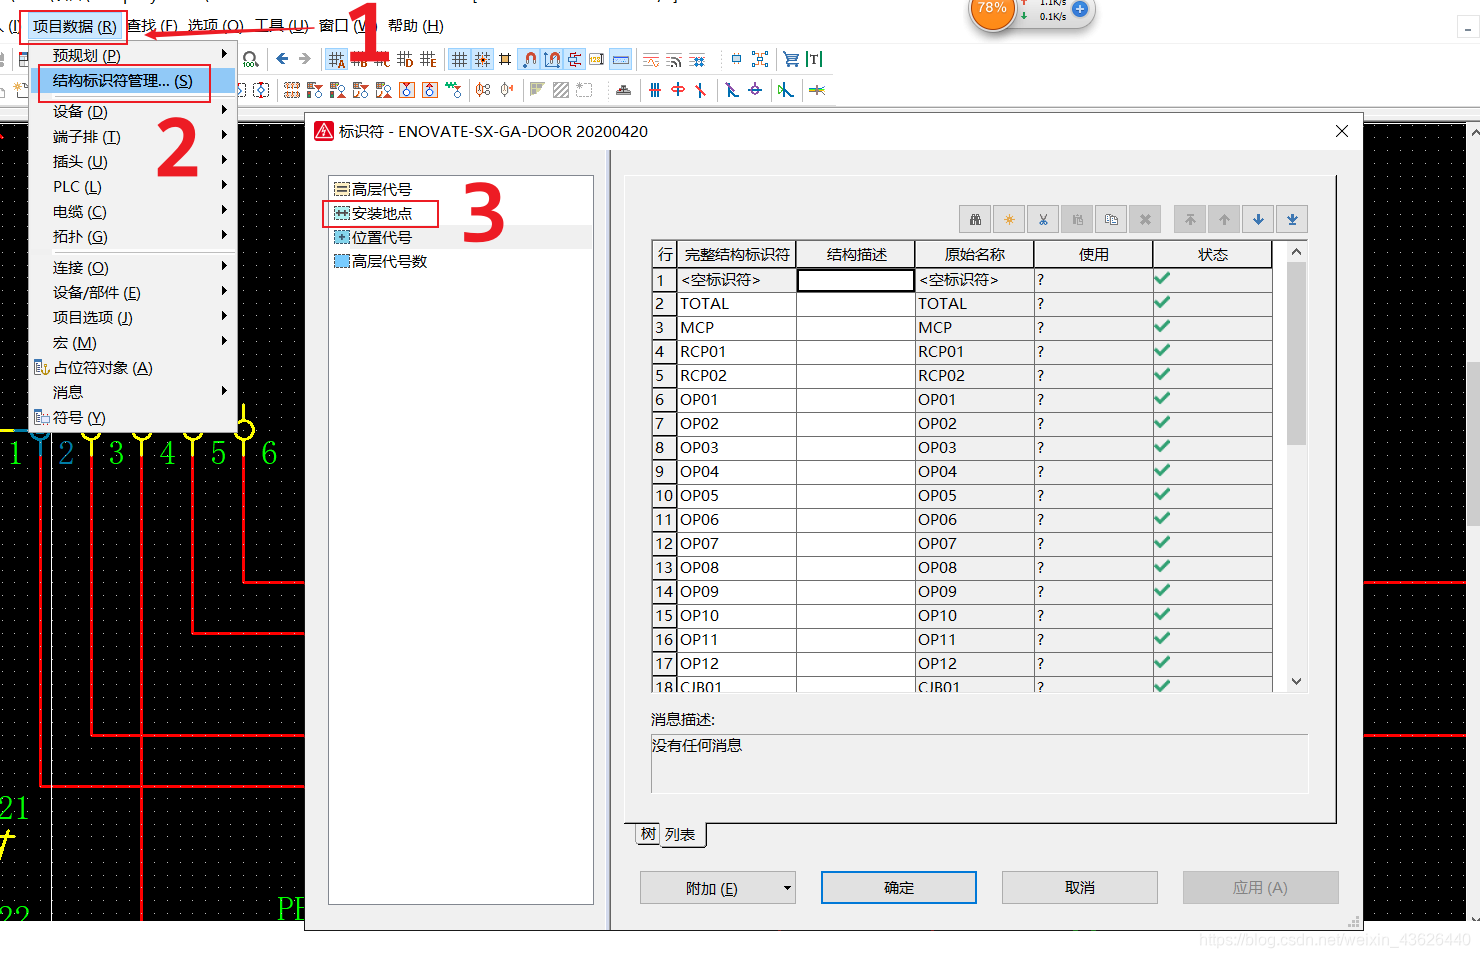Viewport: 1480px width, 958px height.
Task: Click the shopping cart icon
Action: [x=791, y=59]
